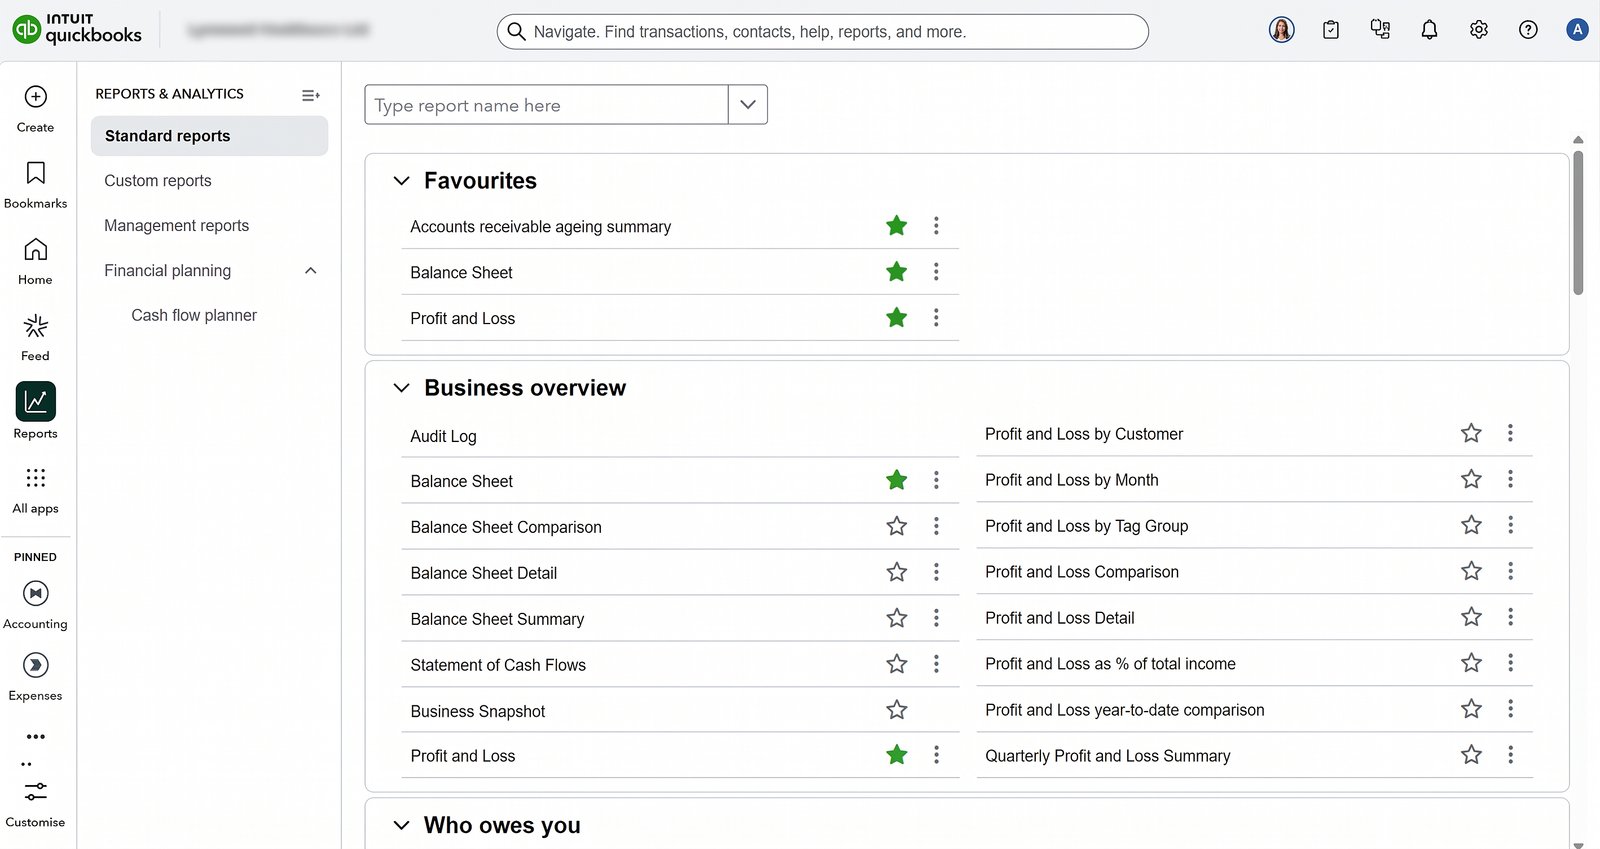Favourite the Profit and Loss Detail report
Image resolution: width=1600 pixels, height=849 pixels.
click(x=1471, y=617)
